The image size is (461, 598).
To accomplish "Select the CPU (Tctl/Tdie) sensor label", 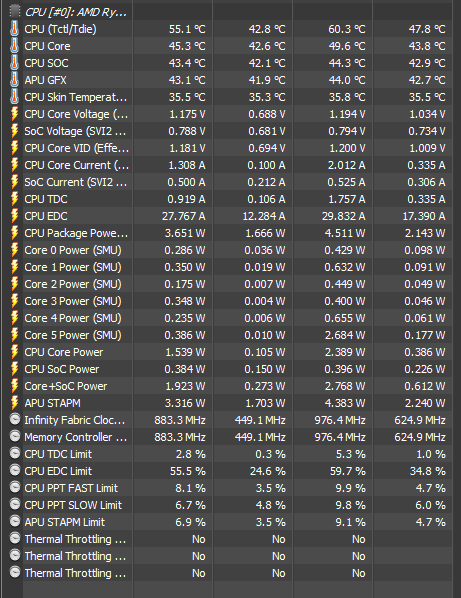I will (60, 29).
